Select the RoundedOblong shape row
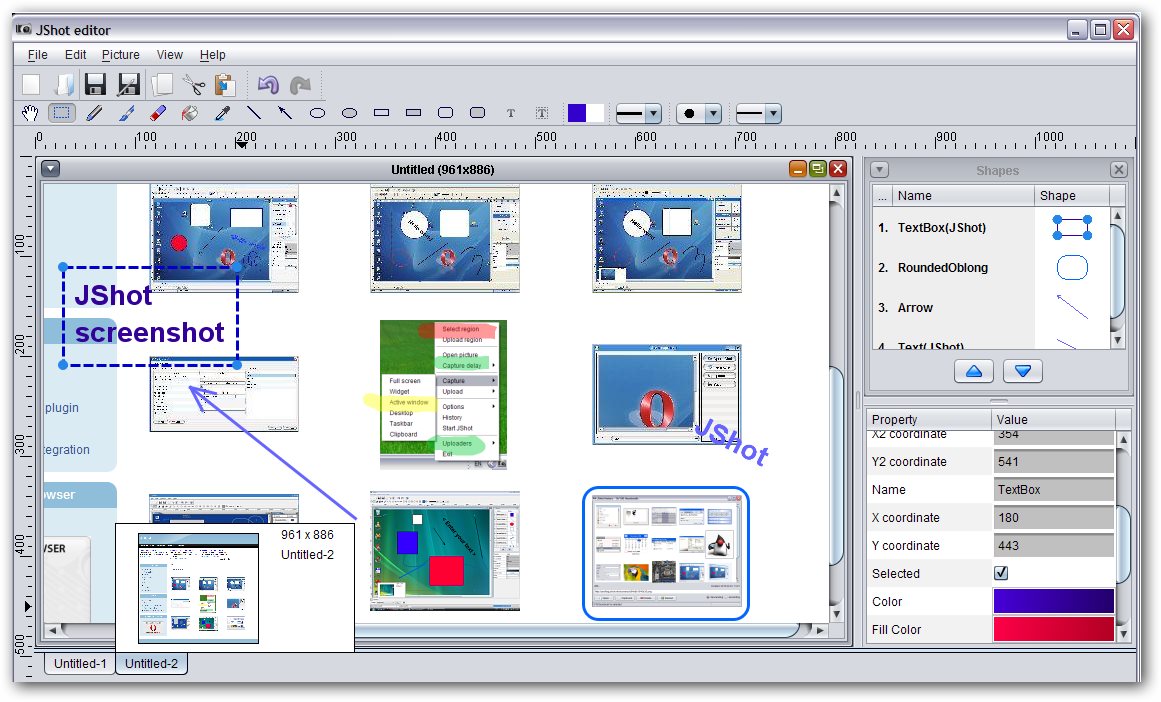The image size is (1161, 702). tap(991, 267)
